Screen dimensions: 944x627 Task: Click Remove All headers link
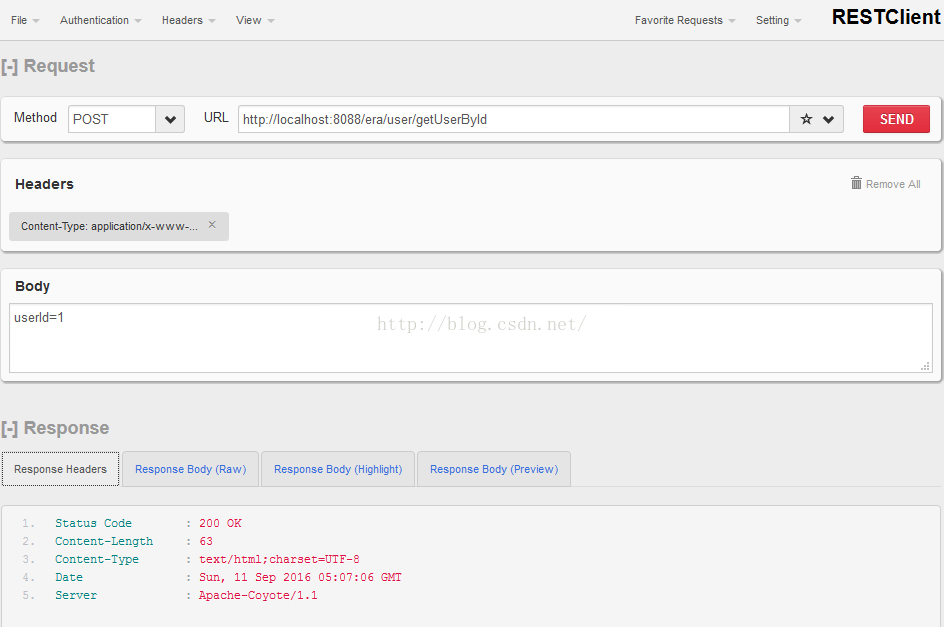pos(893,184)
